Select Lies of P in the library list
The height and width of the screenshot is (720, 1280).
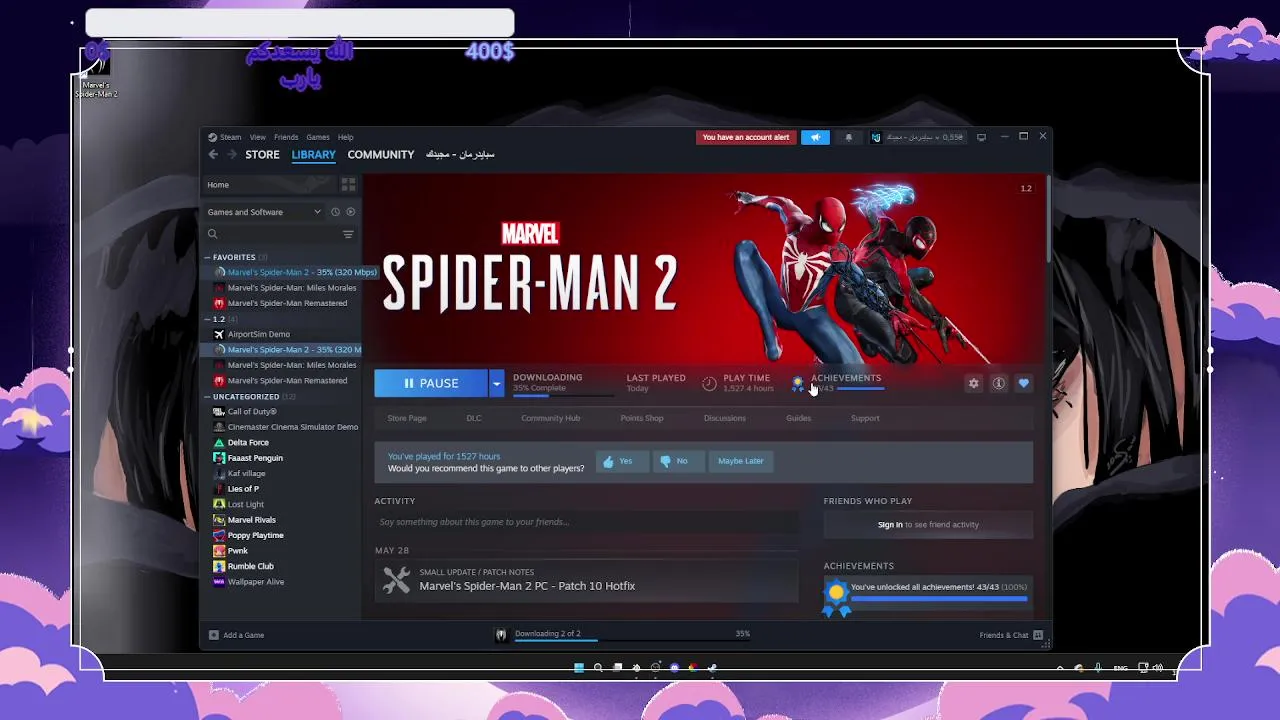[243, 489]
